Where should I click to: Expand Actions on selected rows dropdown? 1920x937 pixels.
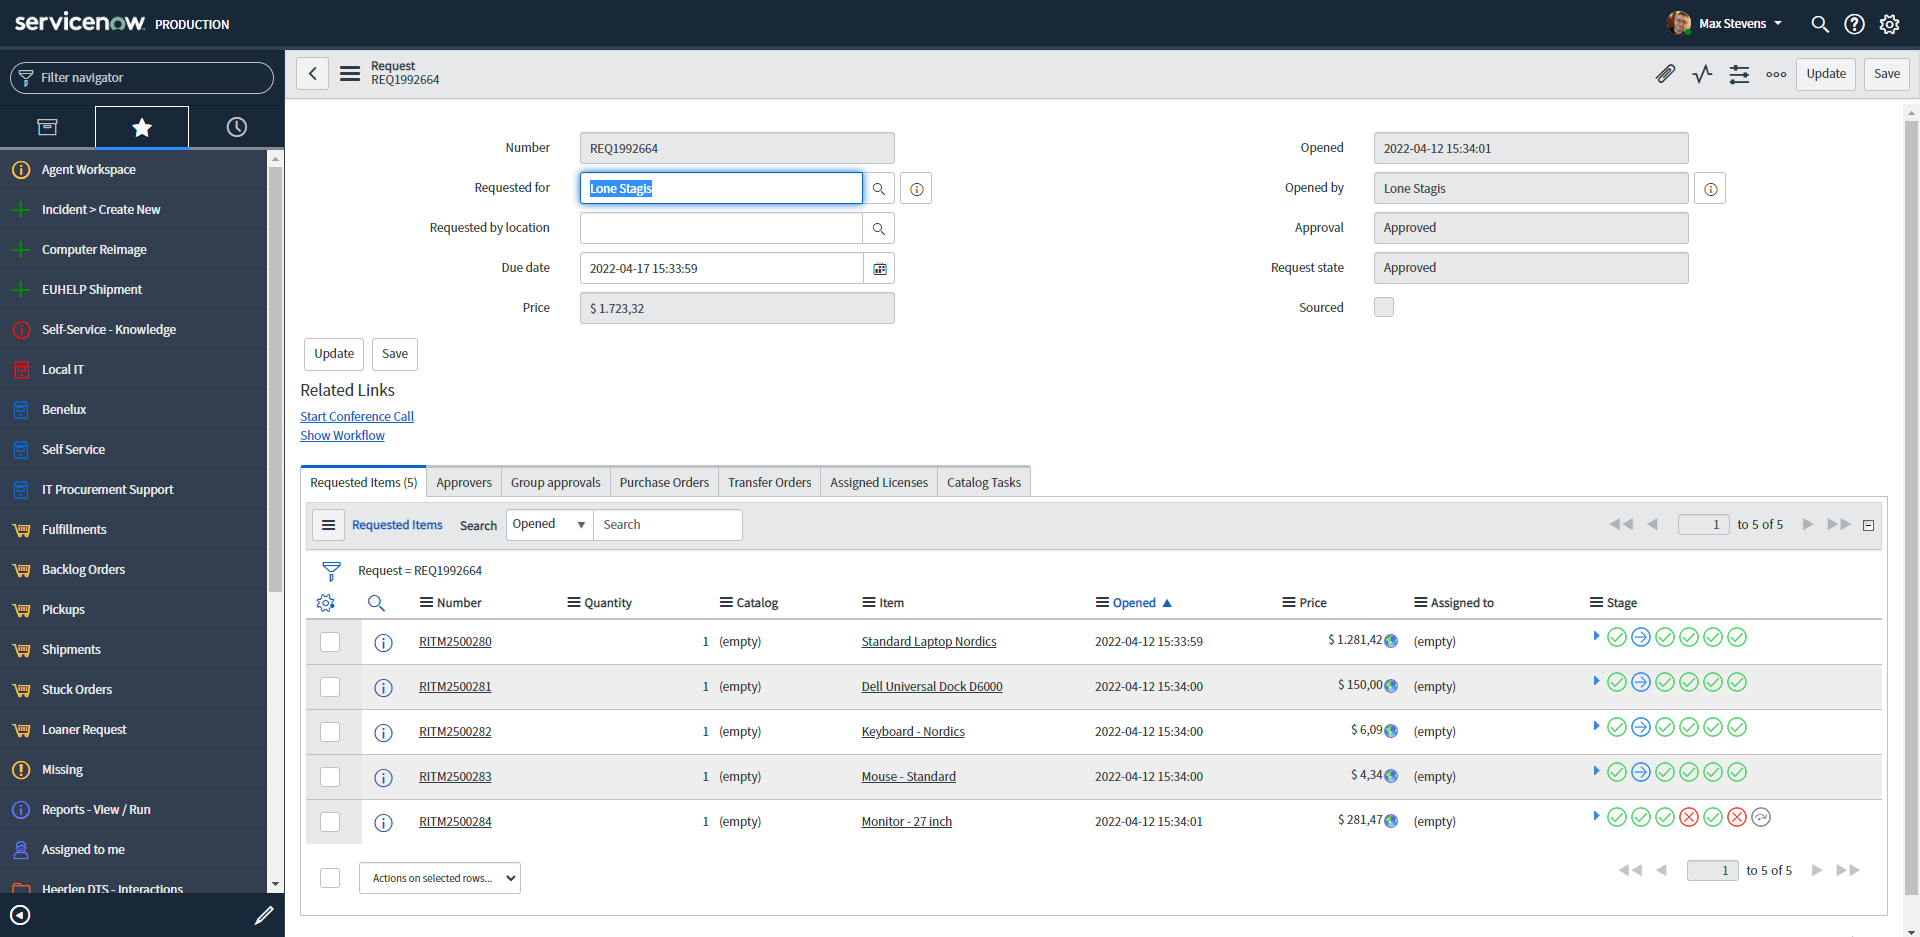click(x=440, y=878)
